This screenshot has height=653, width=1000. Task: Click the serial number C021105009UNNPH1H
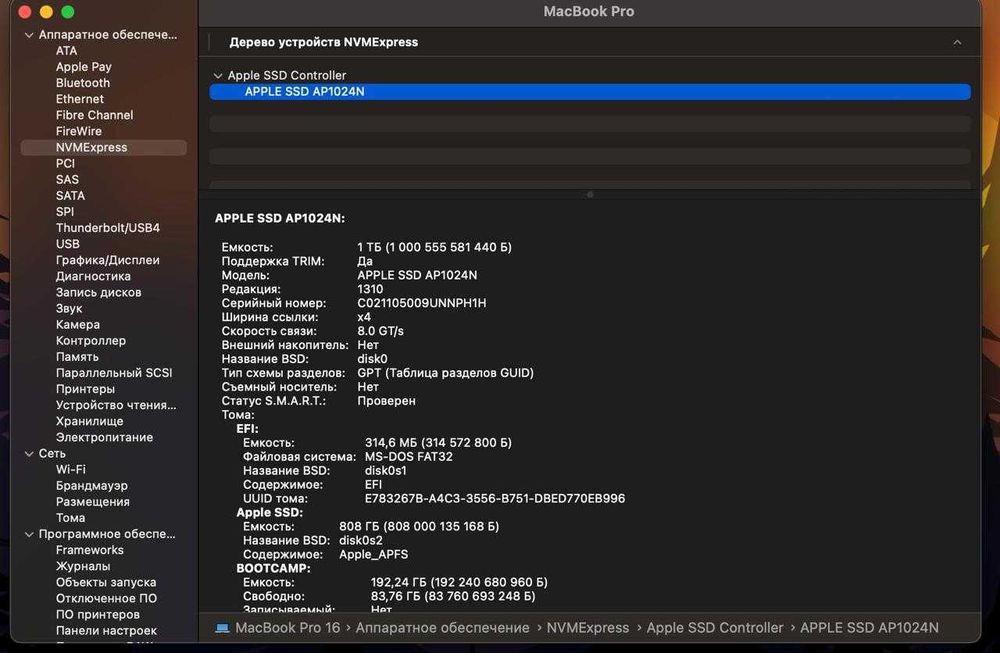pyautogui.click(x=422, y=304)
